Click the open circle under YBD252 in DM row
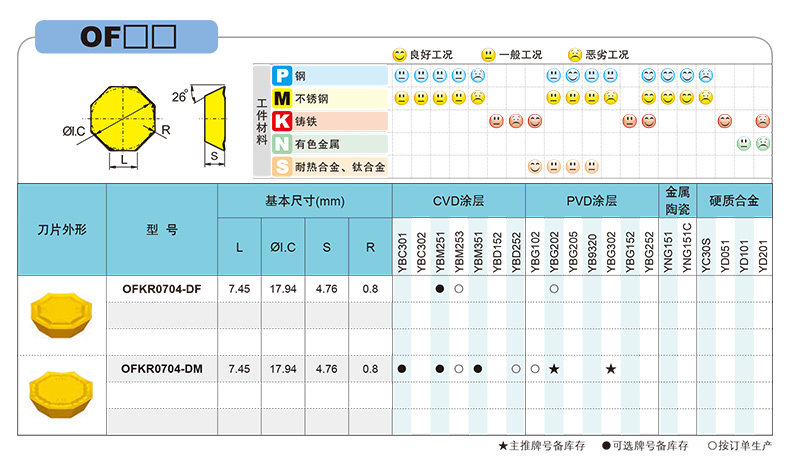Viewport: 790px width, 471px height. [516, 369]
